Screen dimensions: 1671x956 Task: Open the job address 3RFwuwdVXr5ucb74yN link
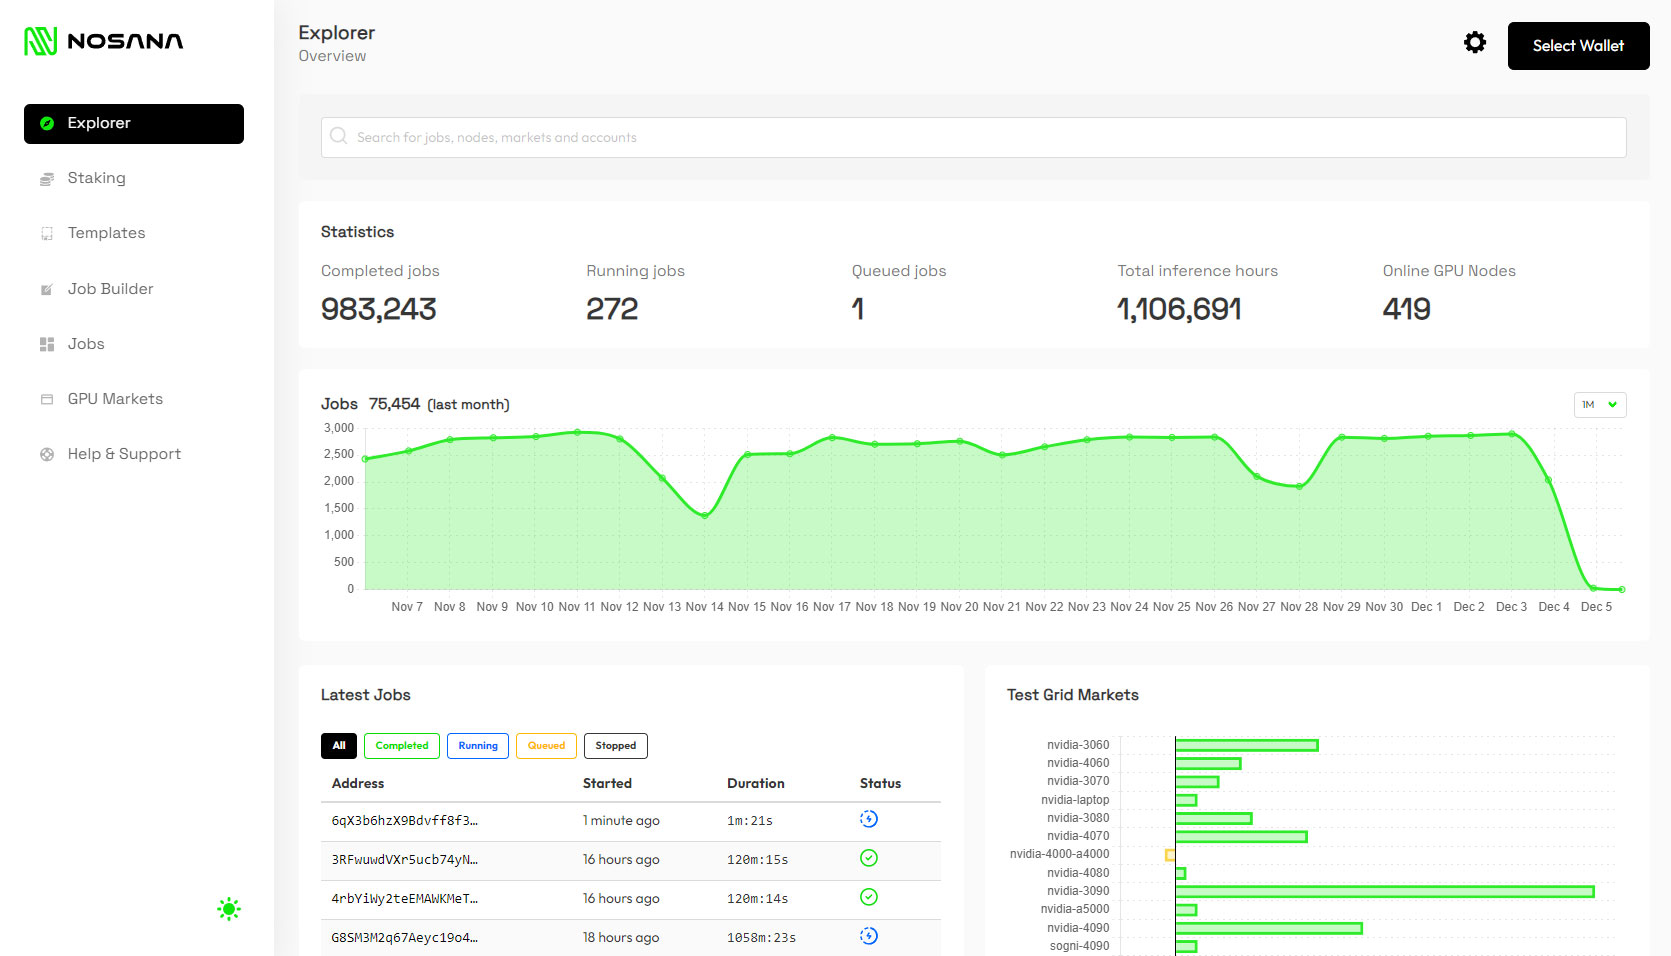click(404, 859)
